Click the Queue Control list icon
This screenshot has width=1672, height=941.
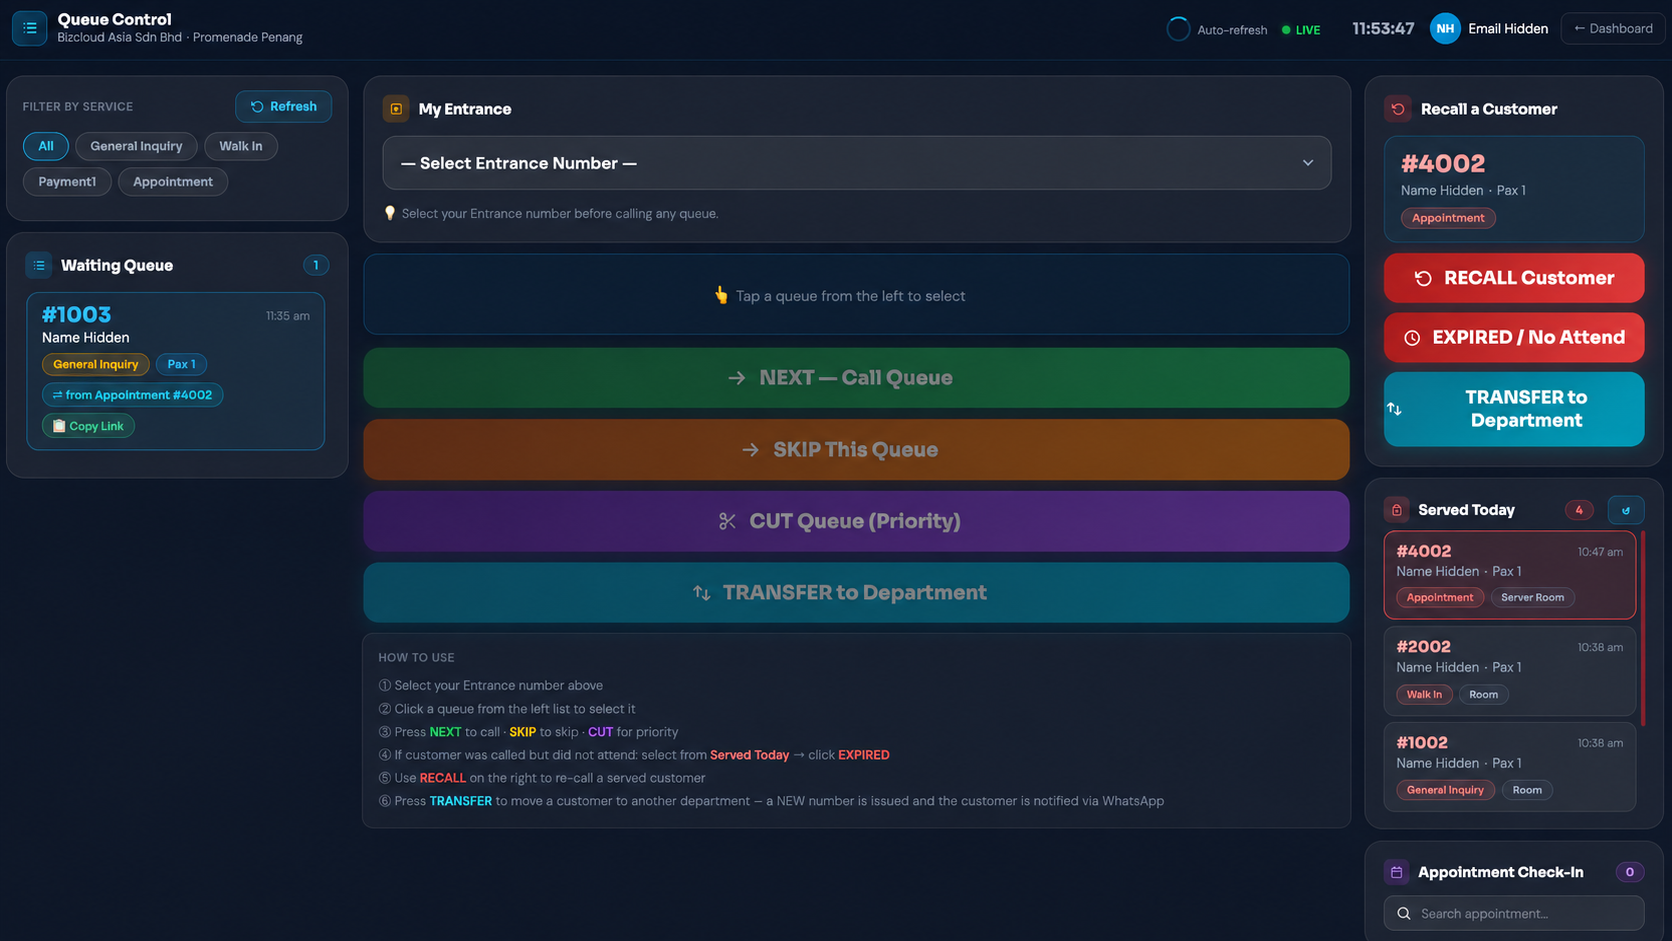click(x=29, y=28)
